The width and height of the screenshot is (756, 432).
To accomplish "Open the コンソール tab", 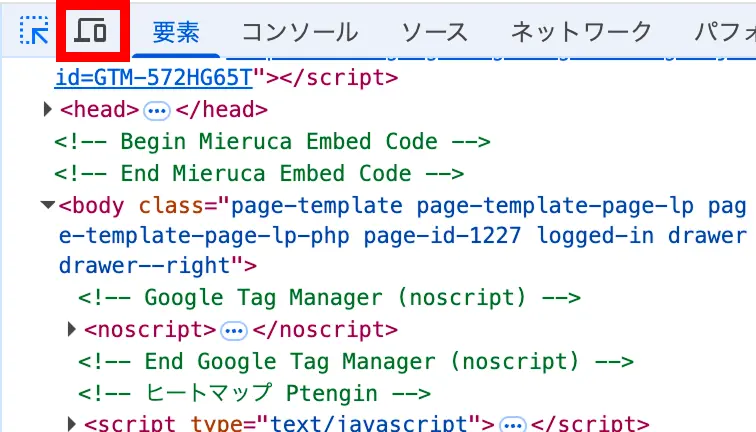I will tap(300, 33).
